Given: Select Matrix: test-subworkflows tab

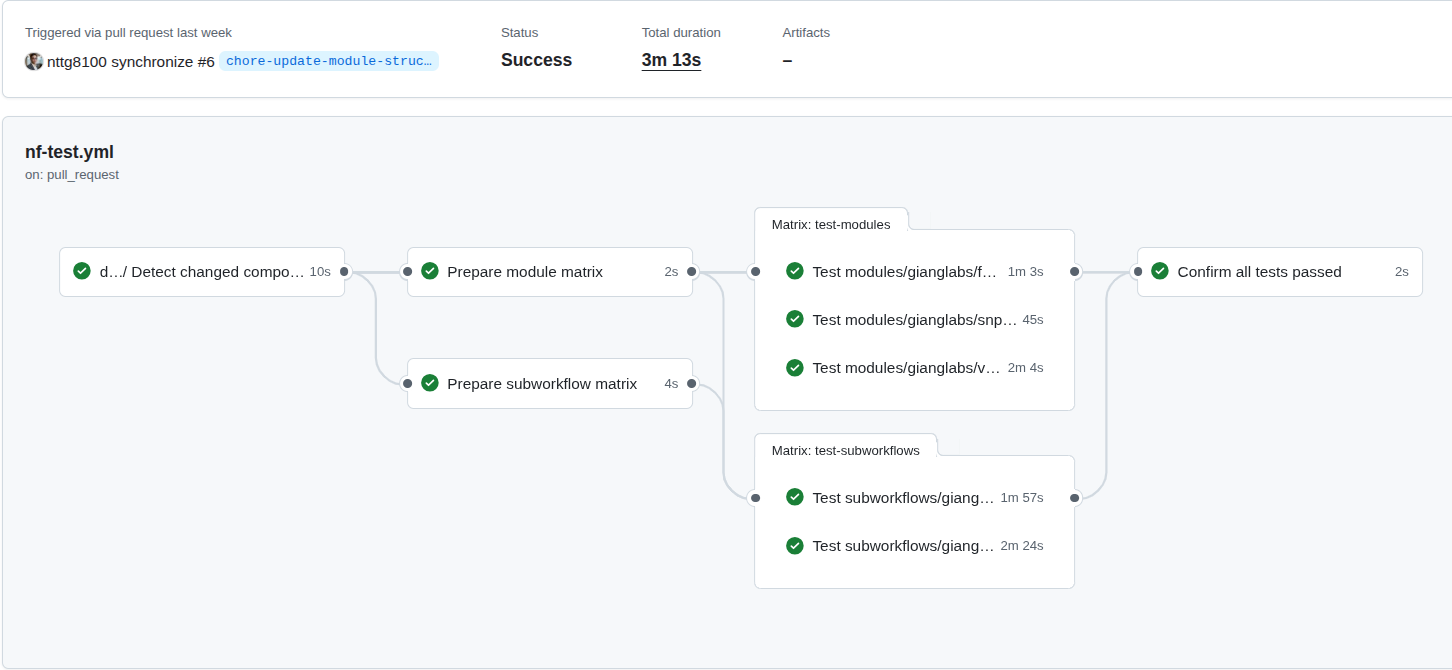Looking at the screenshot, I should pos(845,450).
